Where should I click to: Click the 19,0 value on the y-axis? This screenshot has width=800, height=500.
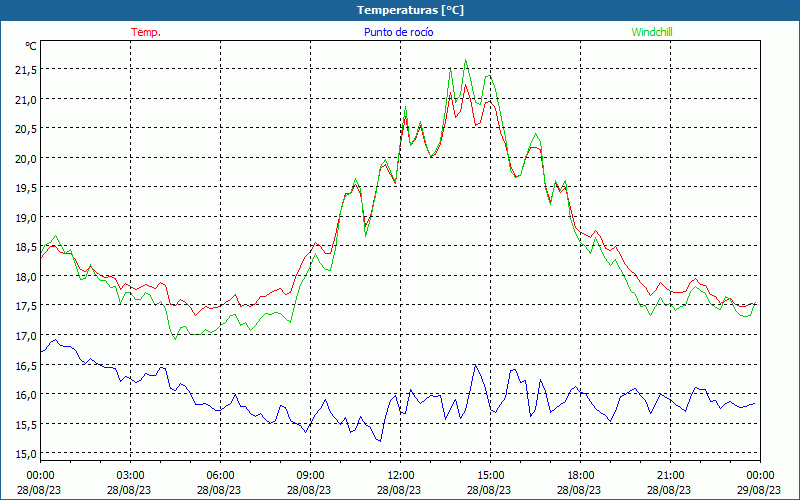click(x=26, y=218)
